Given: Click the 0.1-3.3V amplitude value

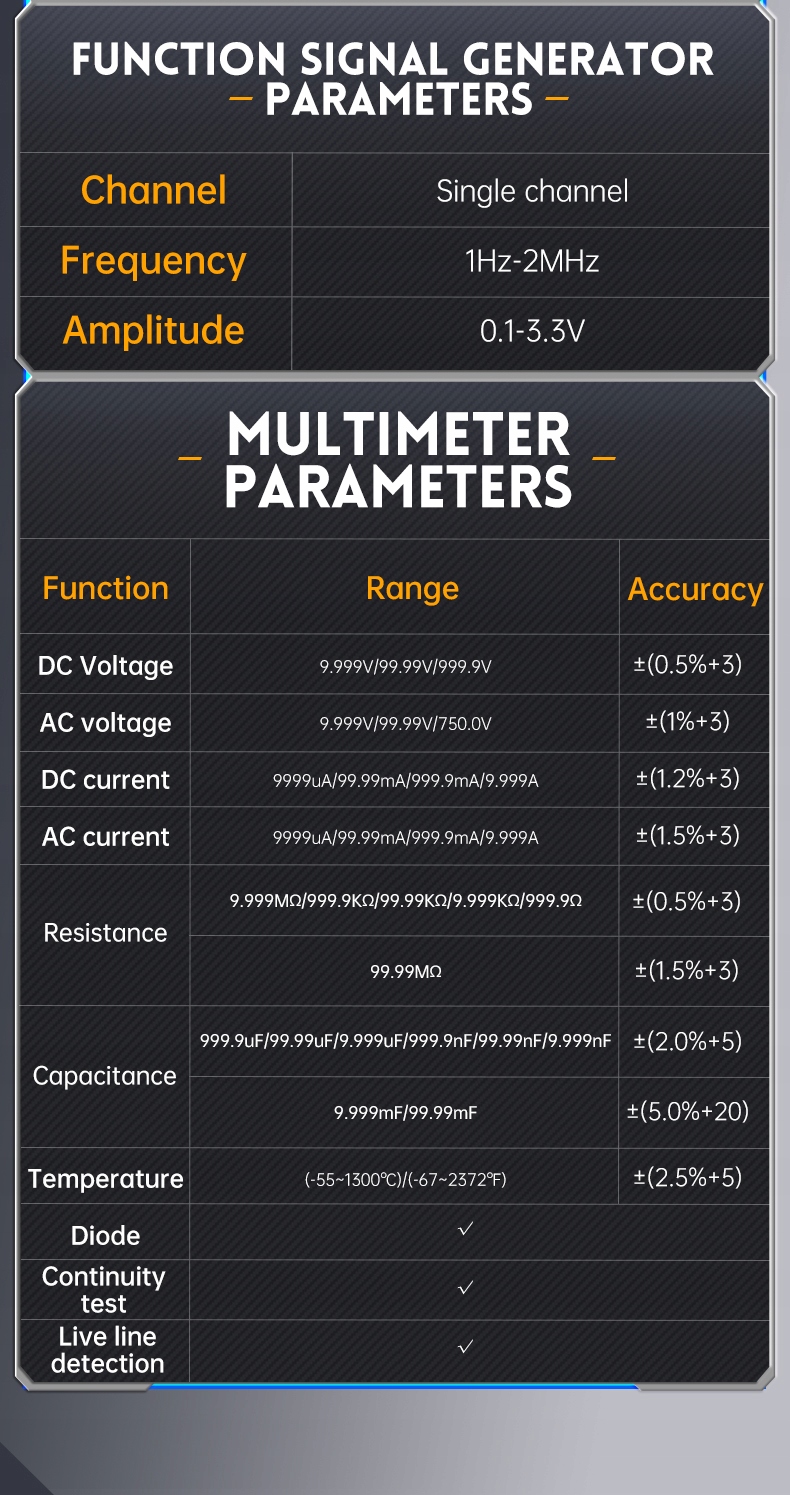Looking at the screenshot, I should pyautogui.click(x=532, y=331).
